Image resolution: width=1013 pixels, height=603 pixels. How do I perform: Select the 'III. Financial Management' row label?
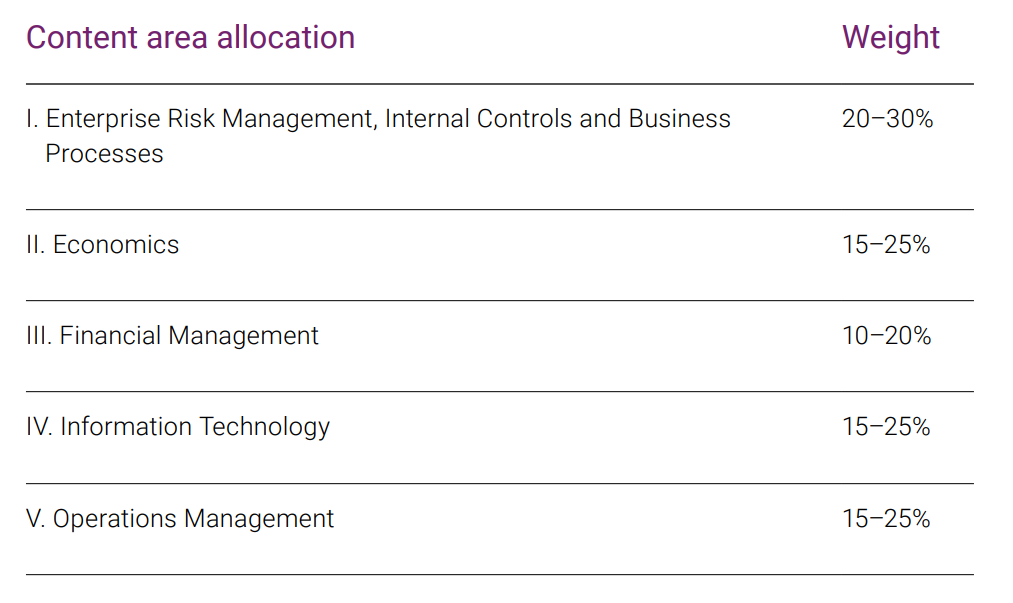(172, 336)
